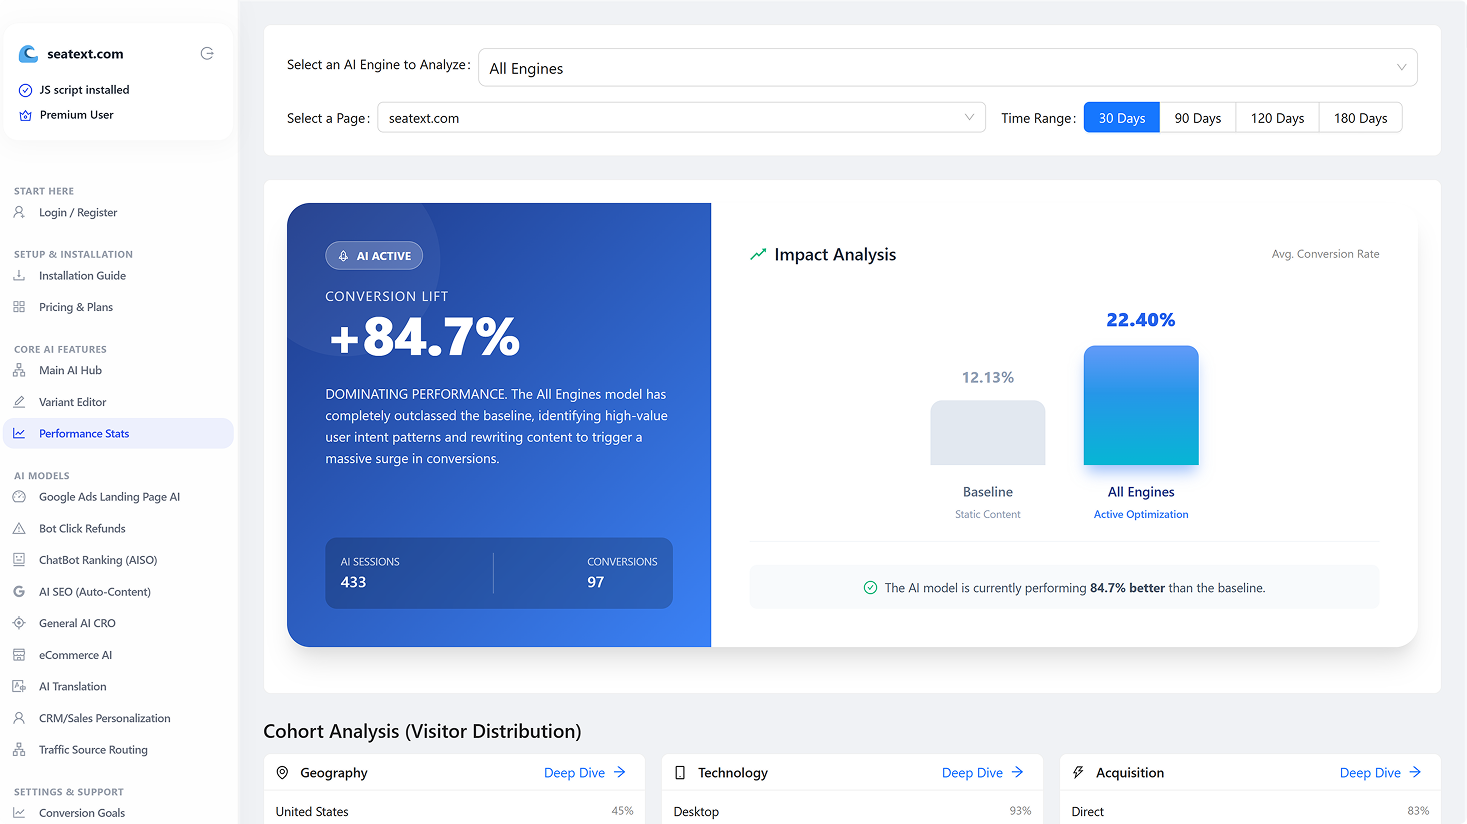This screenshot has height=824, width=1467.
Task: Click the Impact Analysis trend arrow icon
Action: (x=758, y=254)
